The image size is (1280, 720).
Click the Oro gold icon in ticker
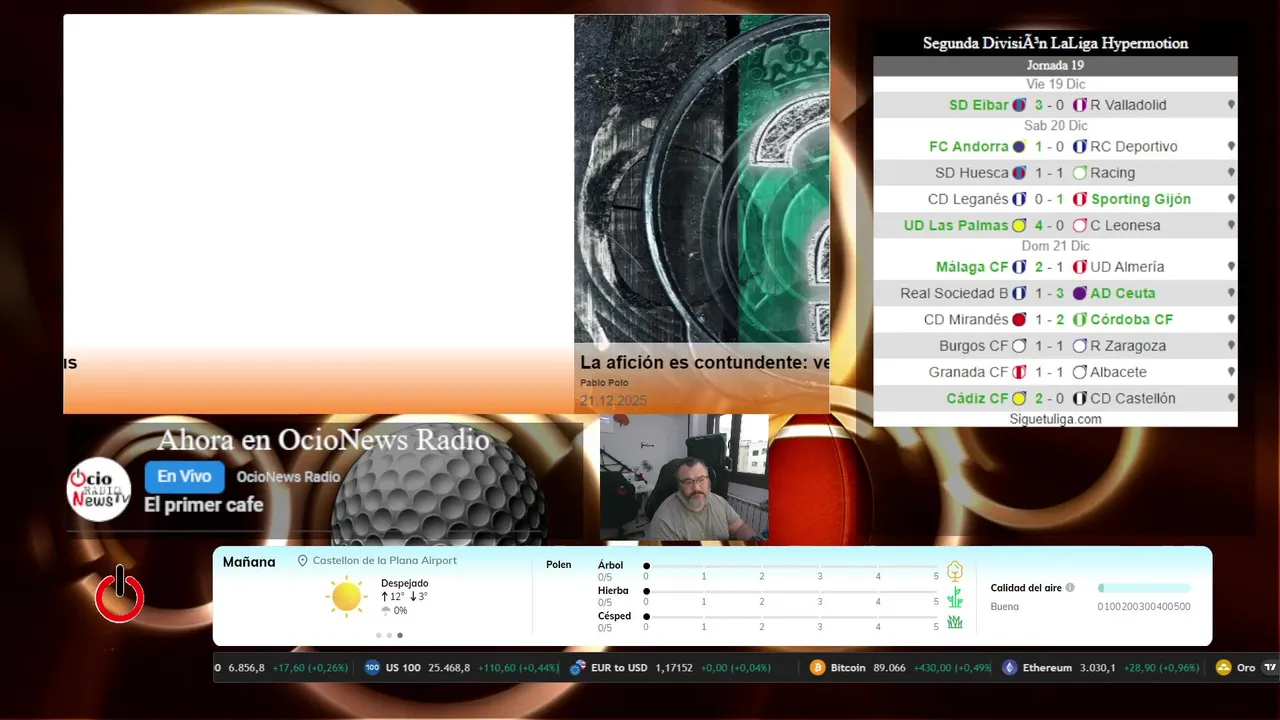(1223, 668)
